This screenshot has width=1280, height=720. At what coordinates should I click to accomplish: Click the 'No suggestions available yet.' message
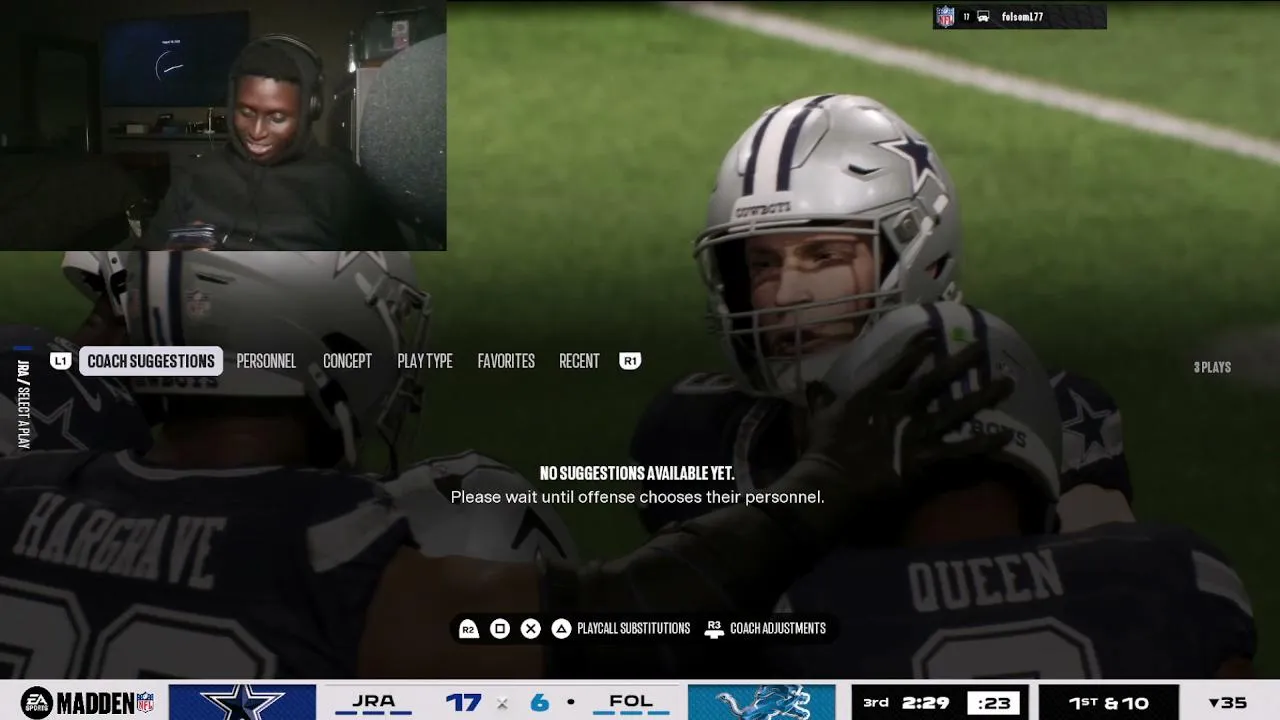point(637,473)
